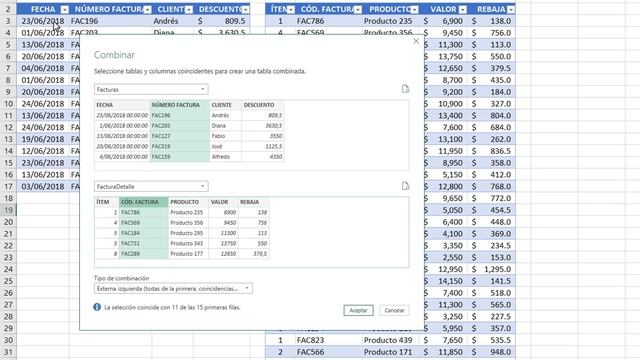The height and width of the screenshot is (360, 640).
Task: Select CÓD. FACTURA column header in preview
Action: coord(144,202)
